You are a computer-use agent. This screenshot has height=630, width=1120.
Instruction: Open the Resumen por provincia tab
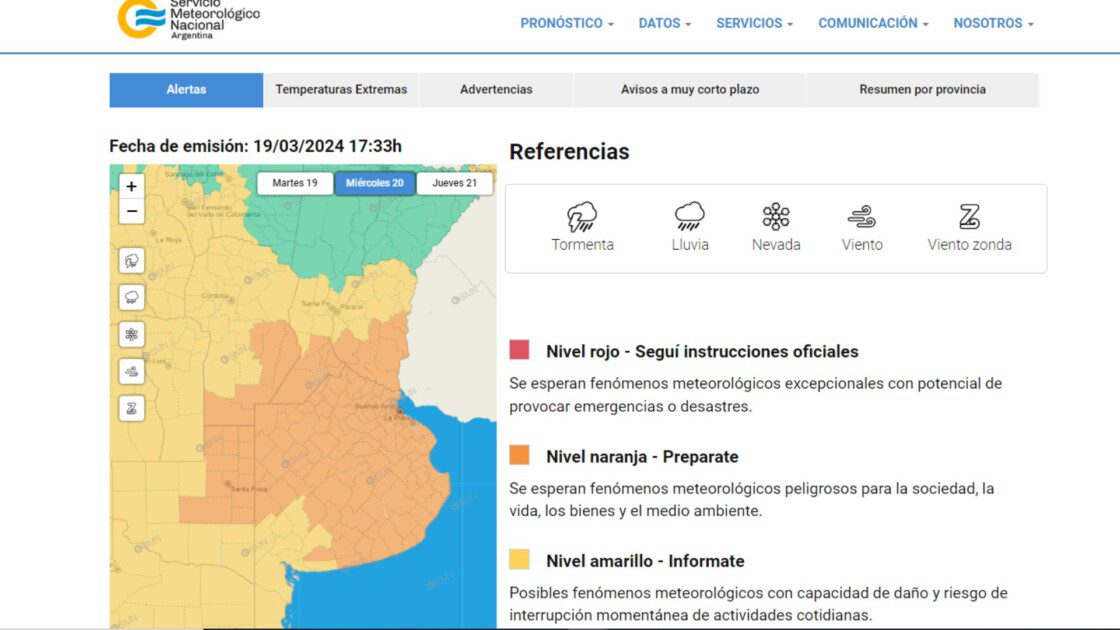click(x=921, y=89)
